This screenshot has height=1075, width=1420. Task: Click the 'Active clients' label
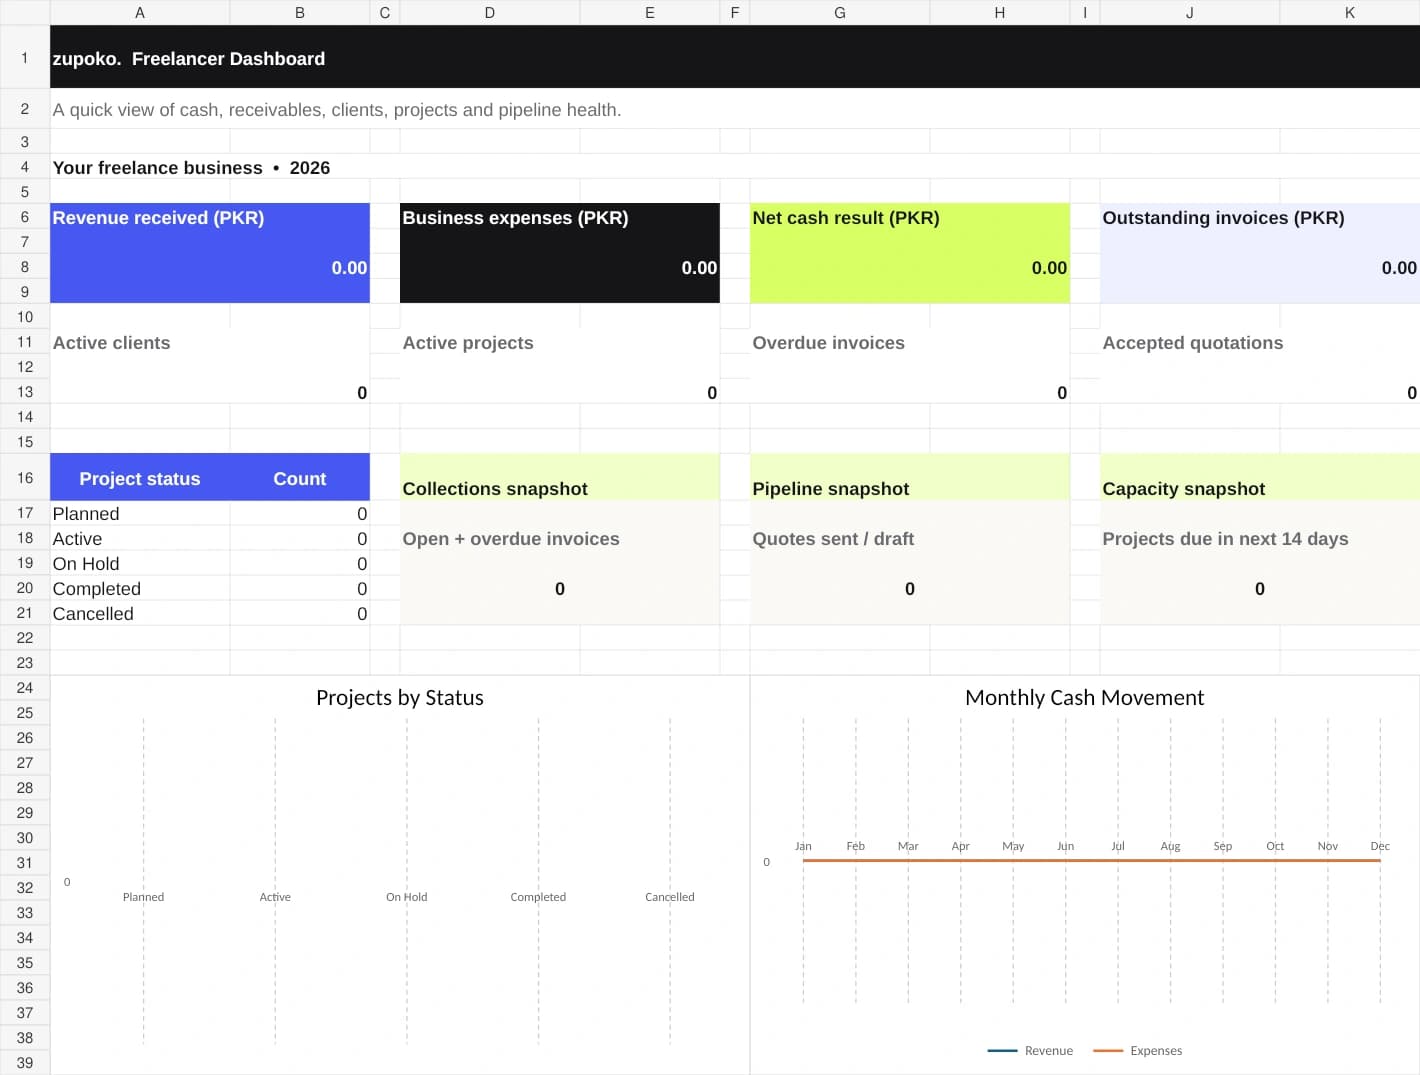pos(111,343)
